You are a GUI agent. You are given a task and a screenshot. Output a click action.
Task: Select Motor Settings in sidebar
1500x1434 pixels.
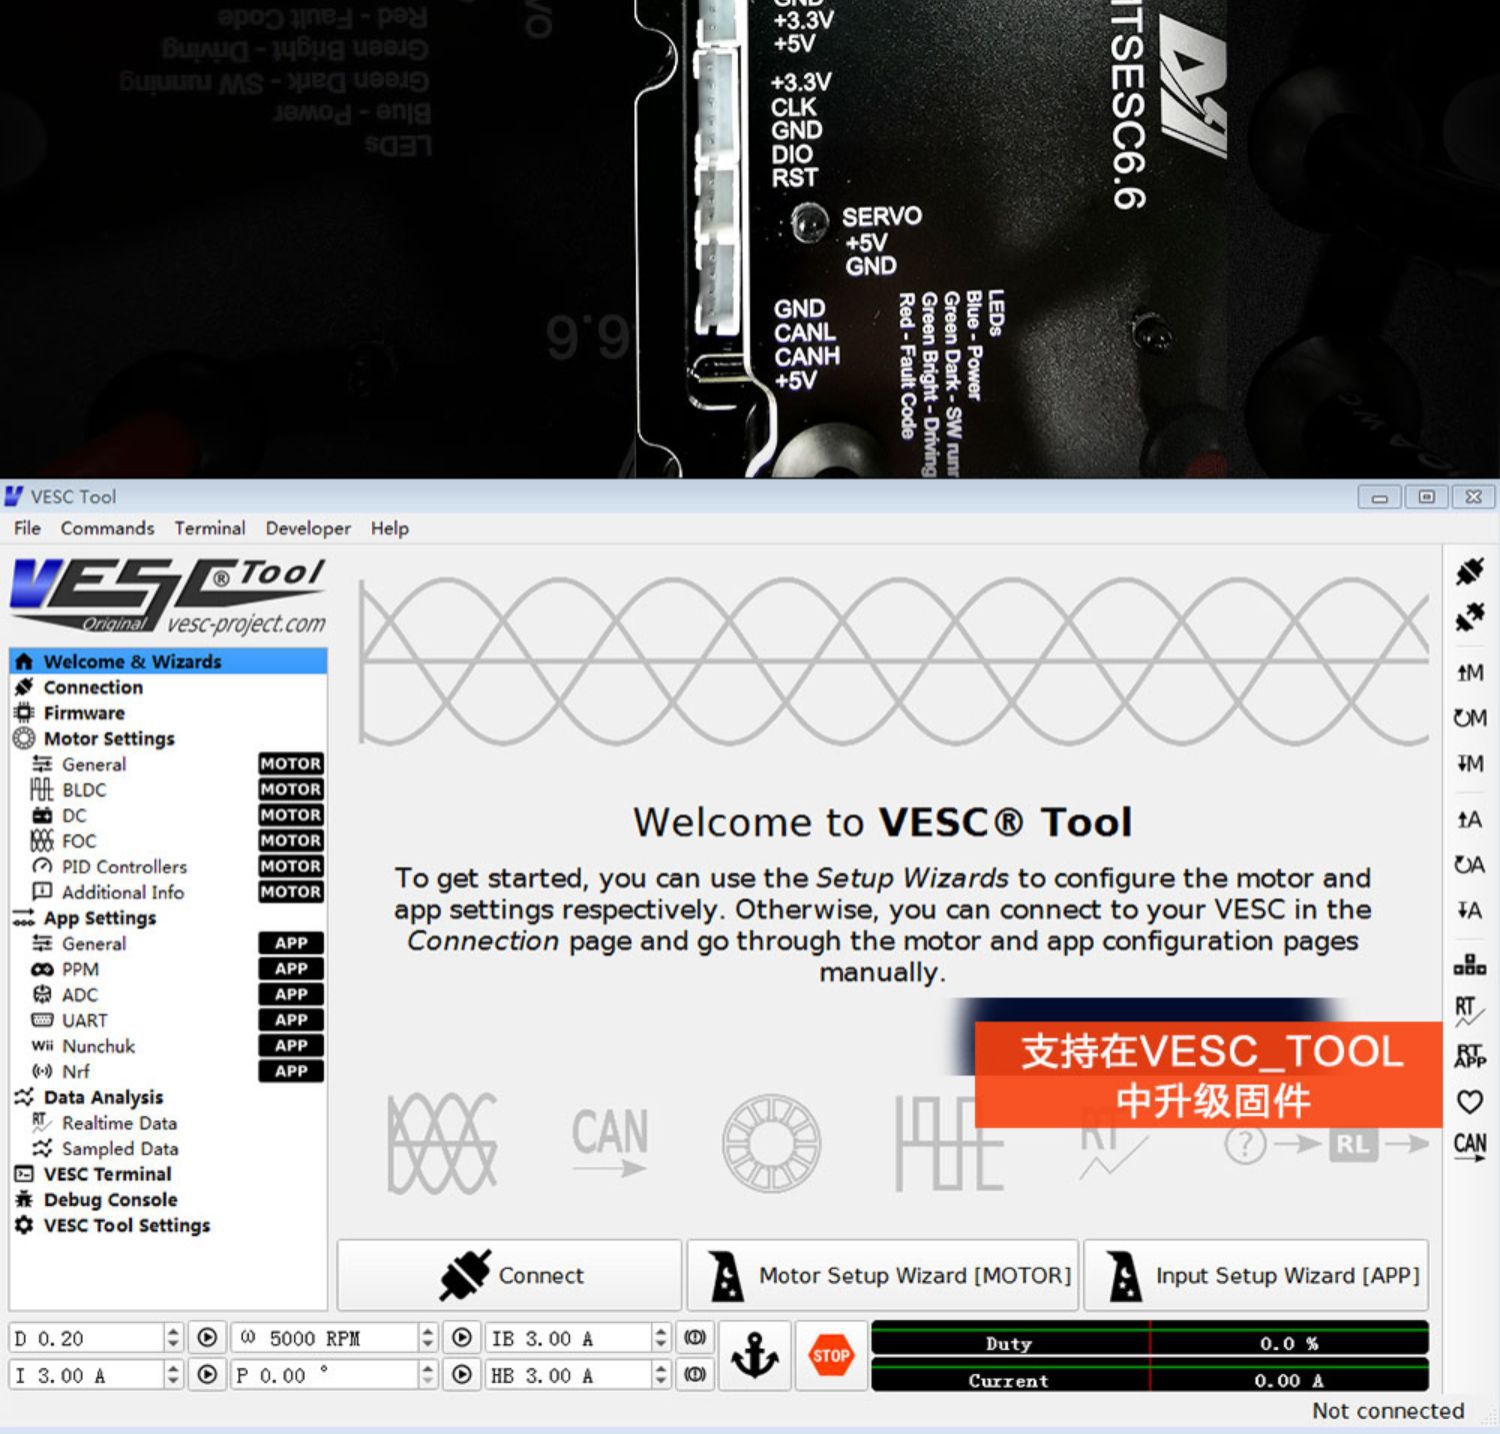click(x=168, y=738)
